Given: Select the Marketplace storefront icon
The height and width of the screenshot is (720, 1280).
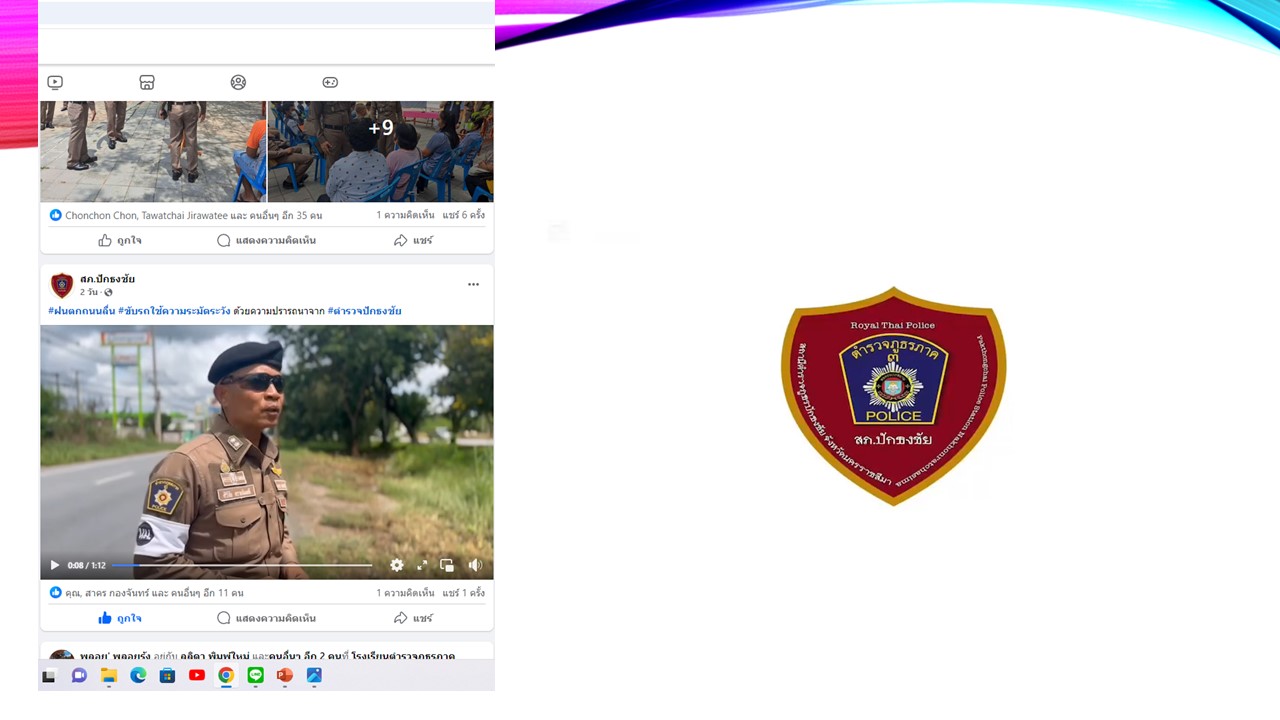Looking at the screenshot, I should point(147,82).
